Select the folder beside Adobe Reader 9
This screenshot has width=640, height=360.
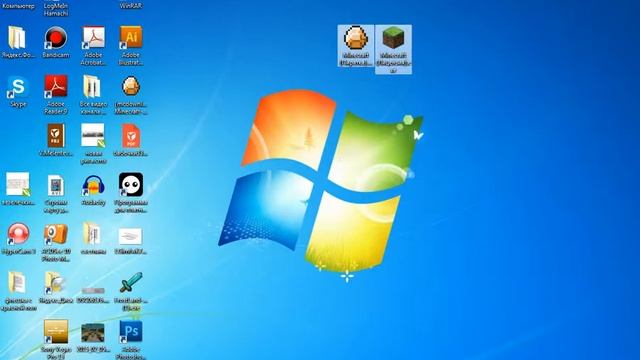coord(93,87)
